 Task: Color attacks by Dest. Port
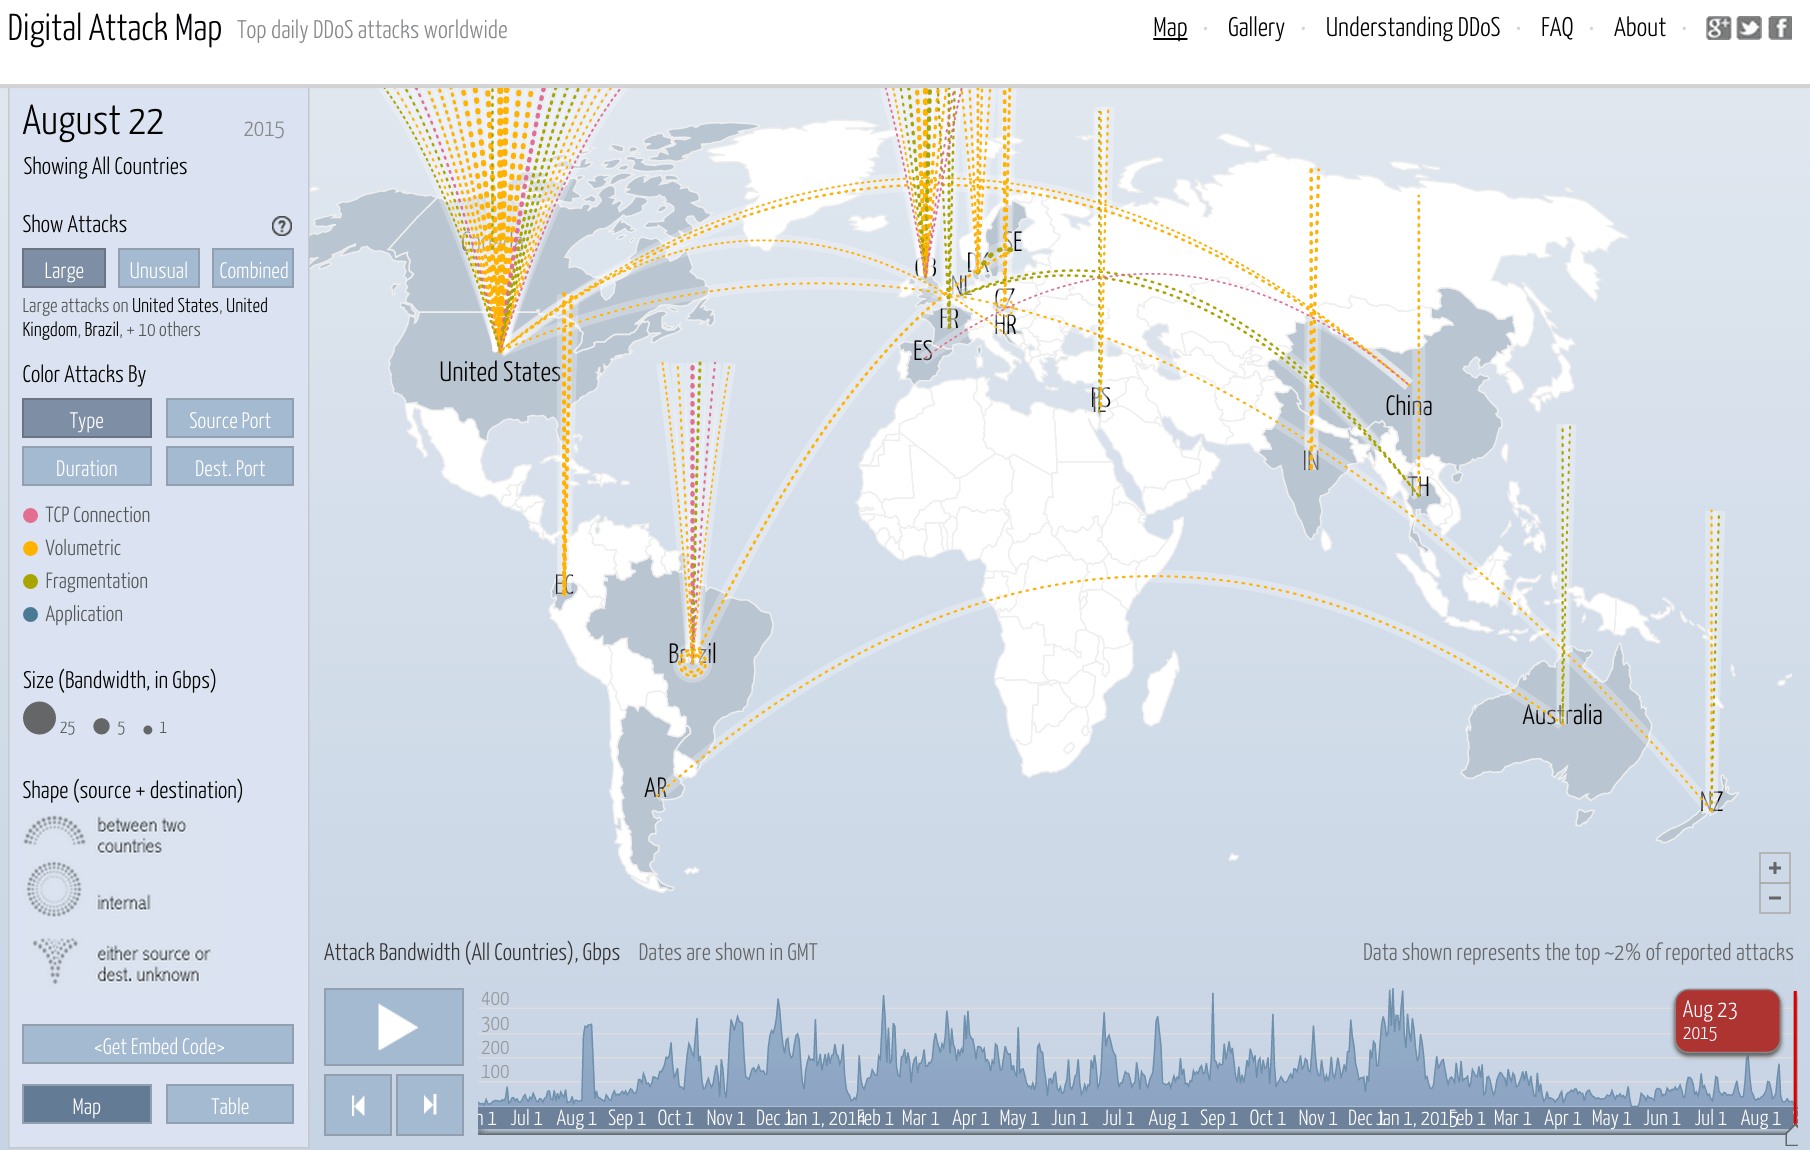(x=229, y=466)
